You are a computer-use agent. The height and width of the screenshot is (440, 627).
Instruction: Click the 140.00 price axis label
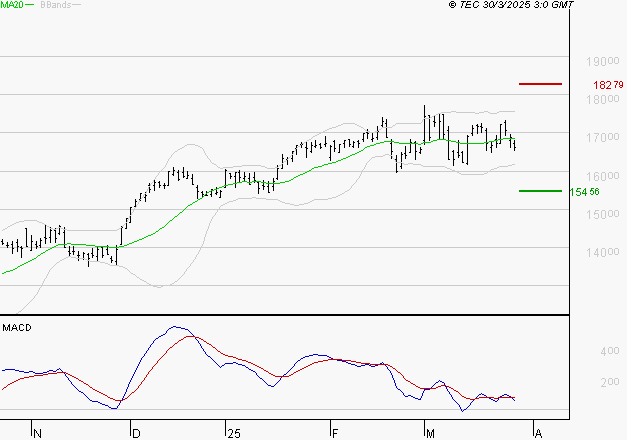click(603, 252)
